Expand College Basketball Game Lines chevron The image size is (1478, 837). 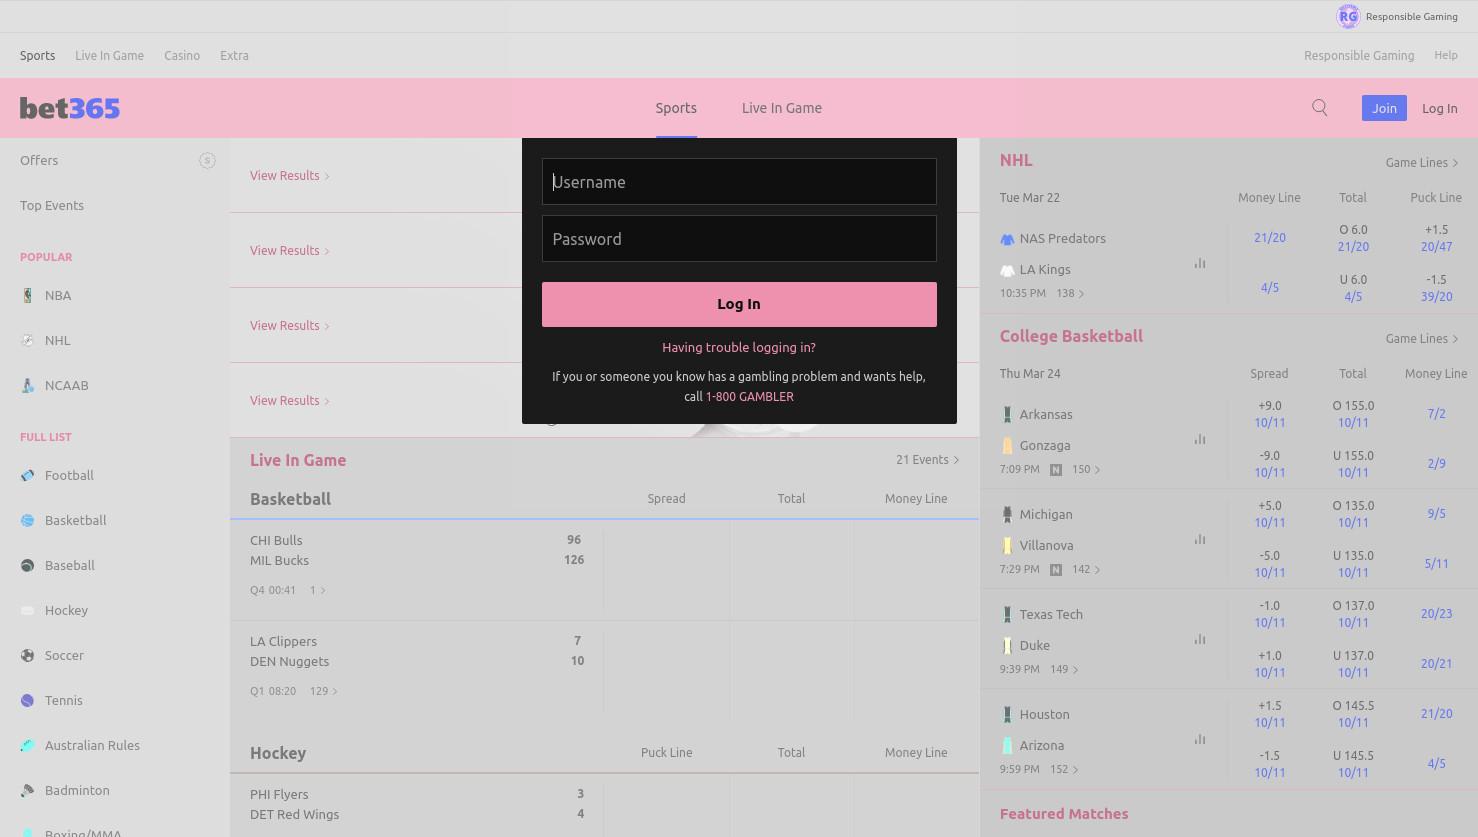pos(1455,339)
